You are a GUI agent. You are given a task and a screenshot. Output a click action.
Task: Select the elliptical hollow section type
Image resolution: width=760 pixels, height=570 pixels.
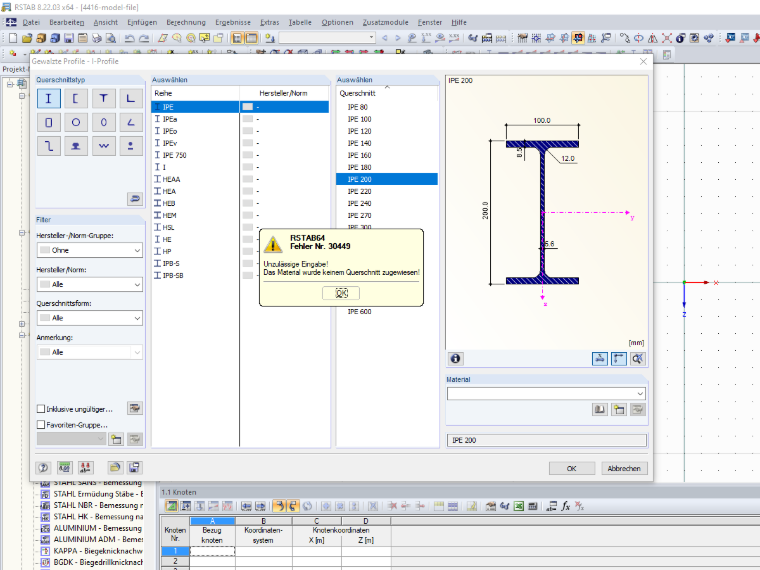click(x=103, y=122)
